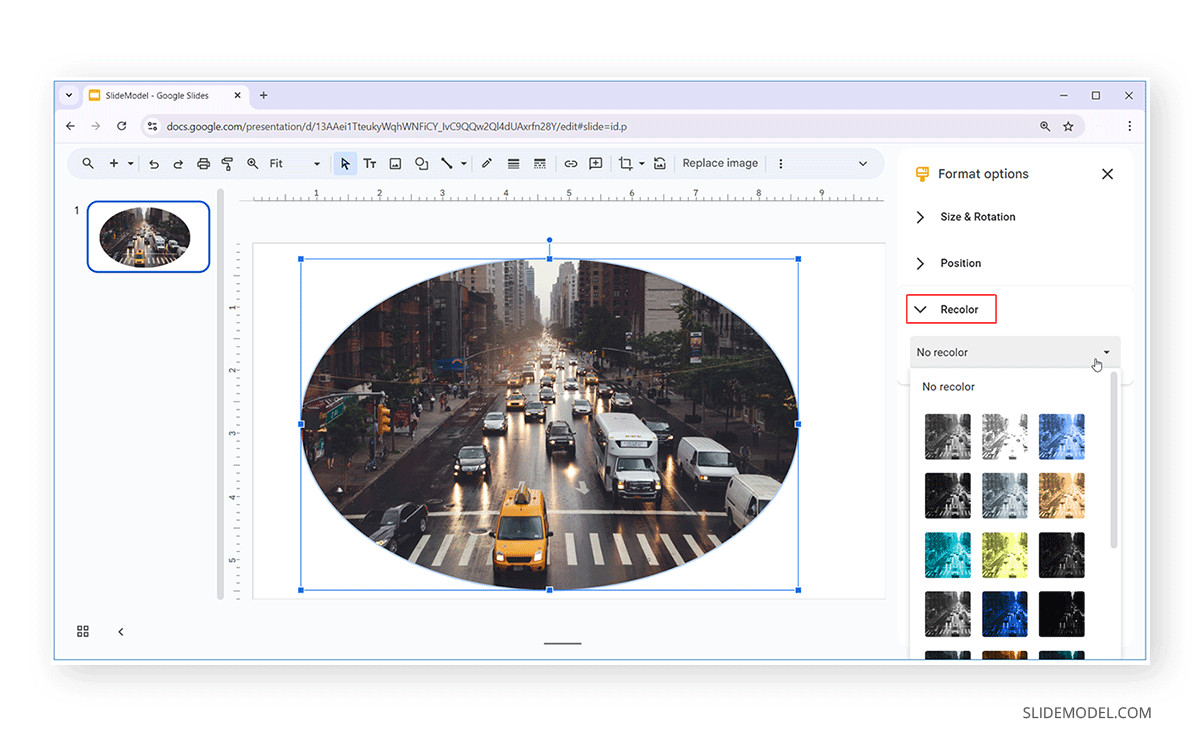The height and width of the screenshot is (743, 1200).
Task: Apply the black recolor in fourth row
Action: (1062, 614)
